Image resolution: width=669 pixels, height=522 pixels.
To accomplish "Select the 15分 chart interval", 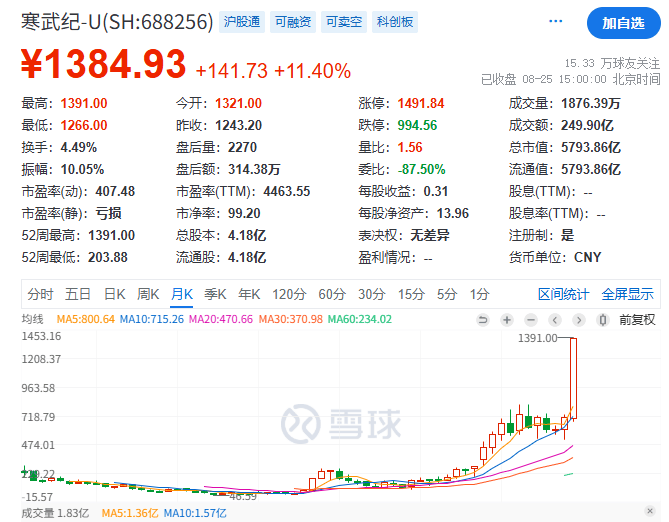I will pos(411,294).
